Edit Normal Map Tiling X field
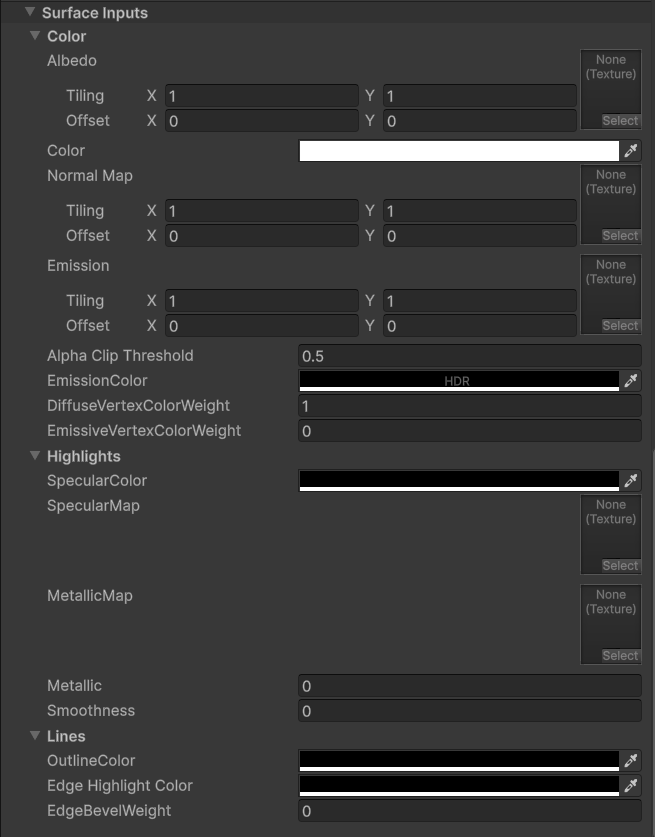This screenshot has height=837, width=655. tap(262, 211)
